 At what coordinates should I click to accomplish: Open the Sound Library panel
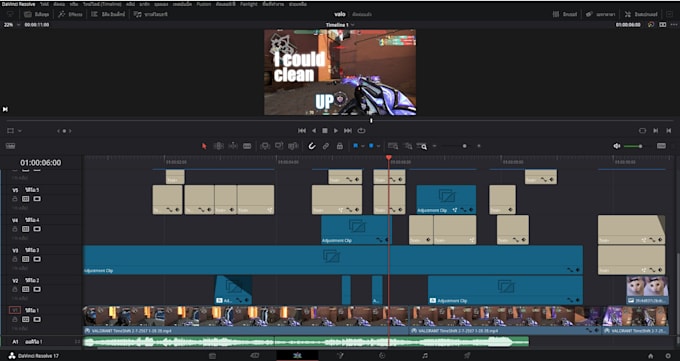point(150,14)
